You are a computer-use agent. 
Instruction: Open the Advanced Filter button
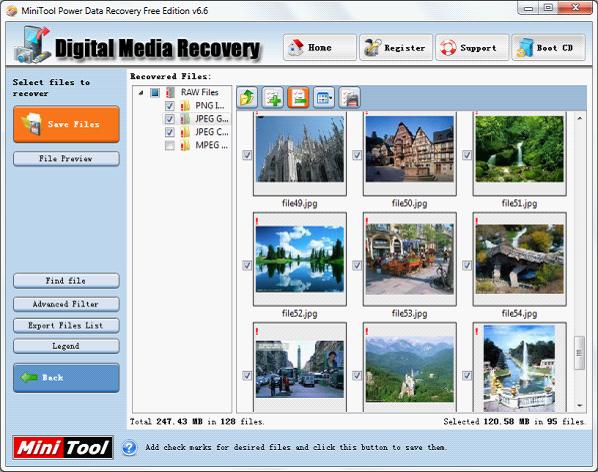pyautogui.click(x=66, y=304)
